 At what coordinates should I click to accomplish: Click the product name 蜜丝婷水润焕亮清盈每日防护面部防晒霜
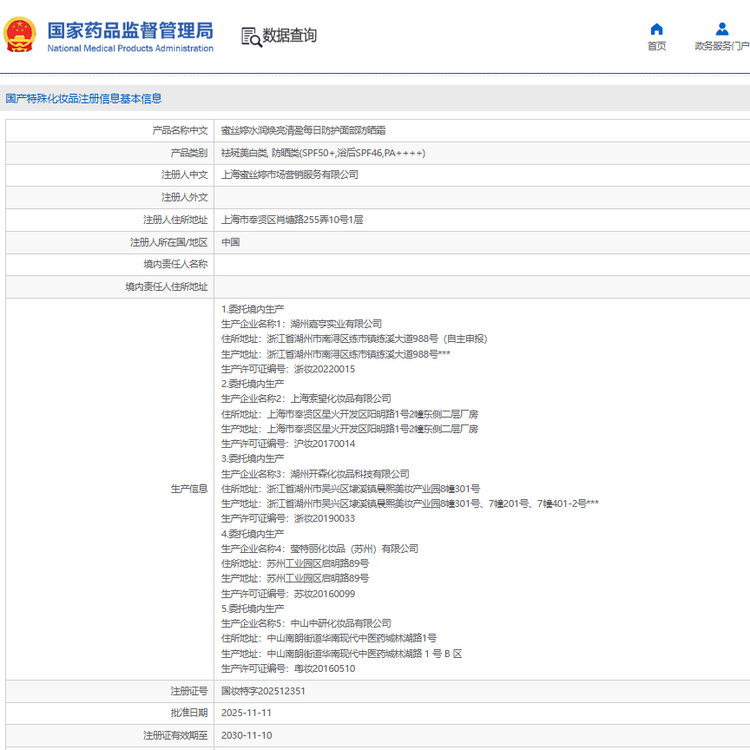[x=303, y=130]
